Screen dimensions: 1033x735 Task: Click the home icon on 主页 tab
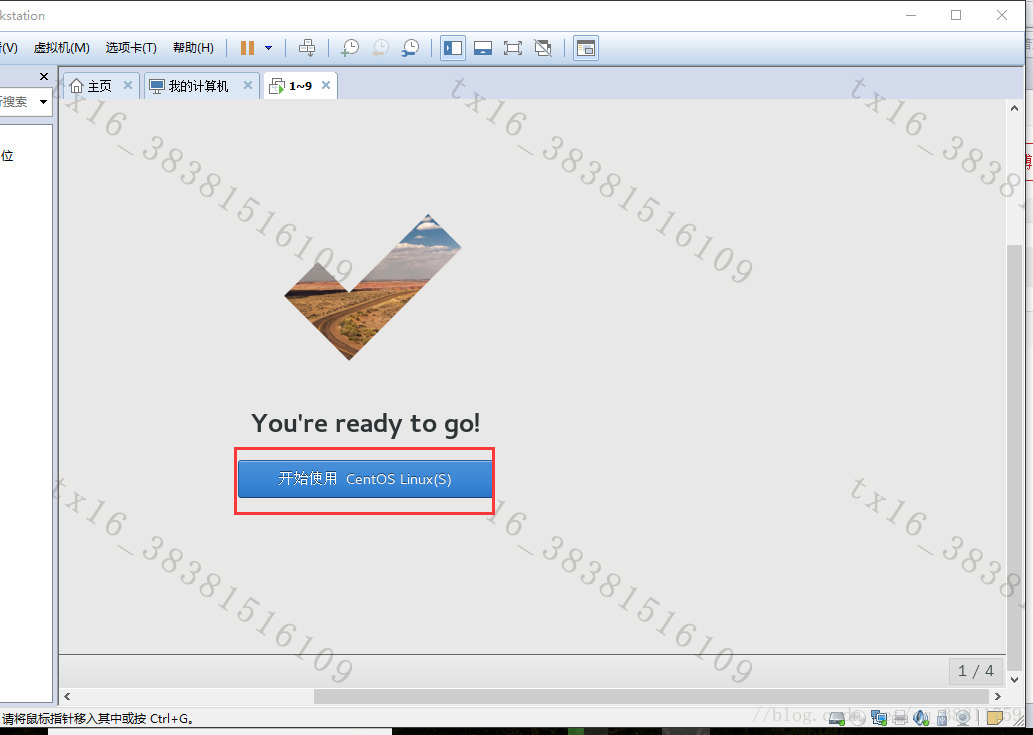tap(76, 86)
